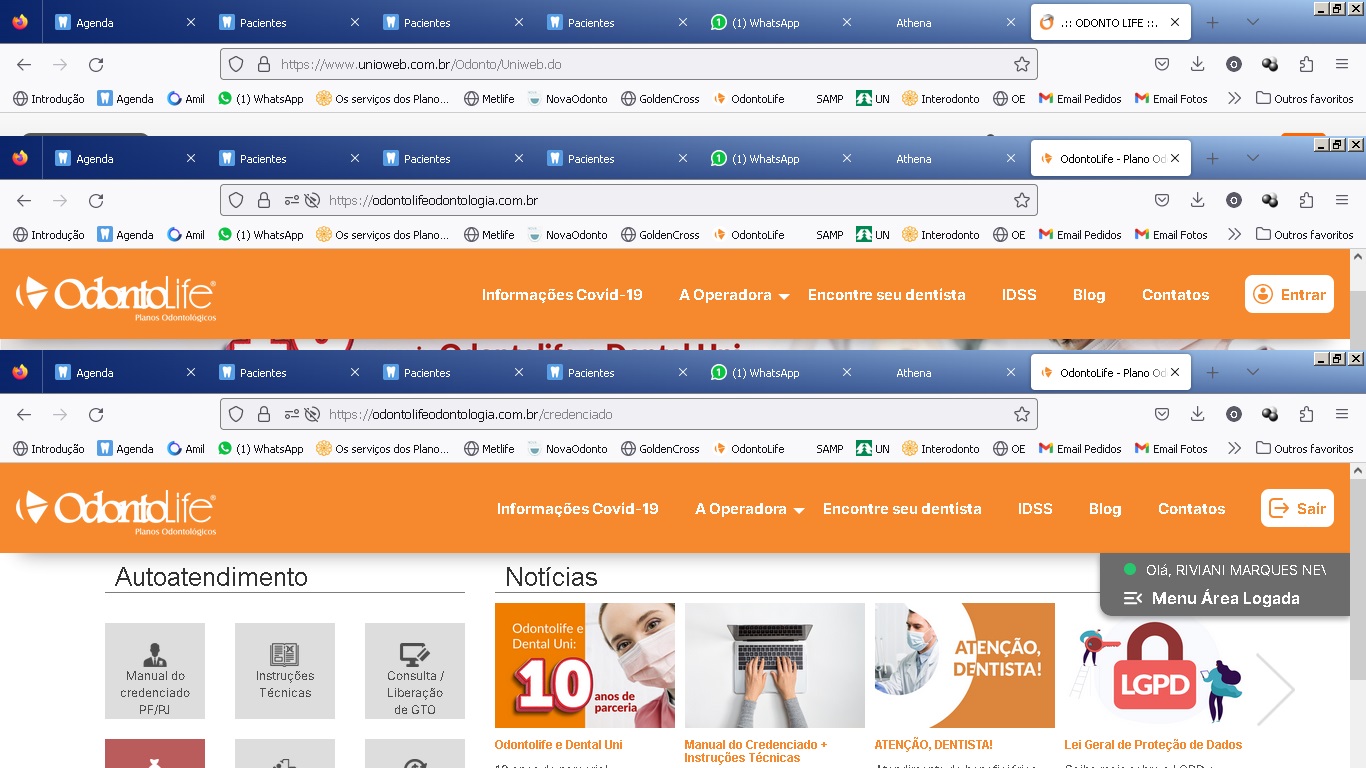This screenshot has width=1366, height=768.
Task: Open Extensions puzzle icon in the Uniweb window
Action: tap(1306, 64)
